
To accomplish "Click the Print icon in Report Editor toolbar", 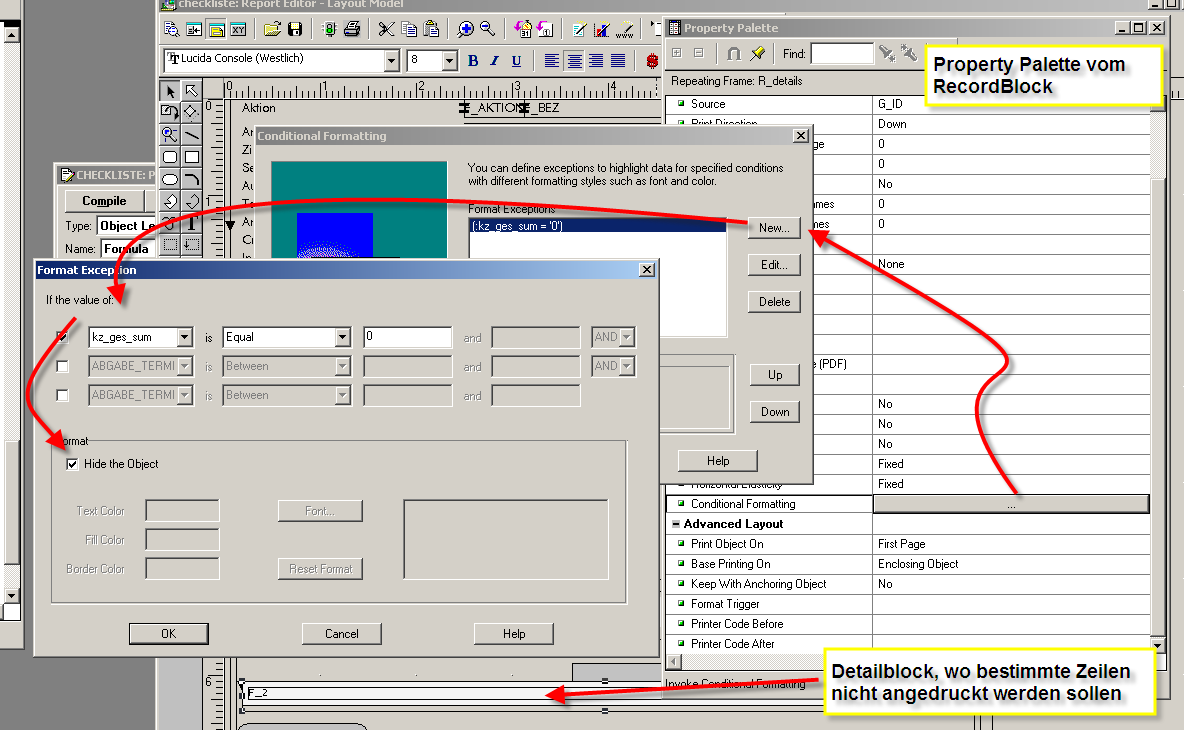I will 352,29.
